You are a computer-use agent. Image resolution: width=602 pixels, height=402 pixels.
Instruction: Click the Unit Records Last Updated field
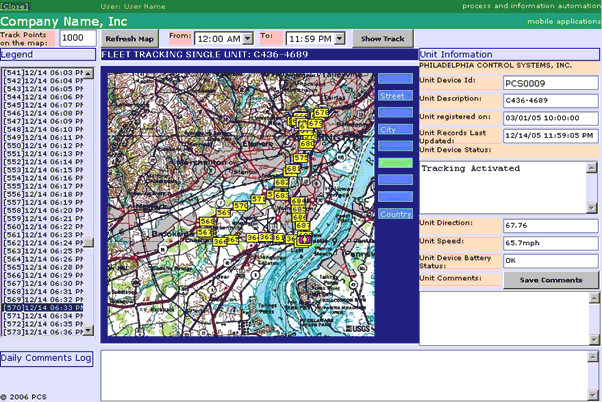click(551, 136)
